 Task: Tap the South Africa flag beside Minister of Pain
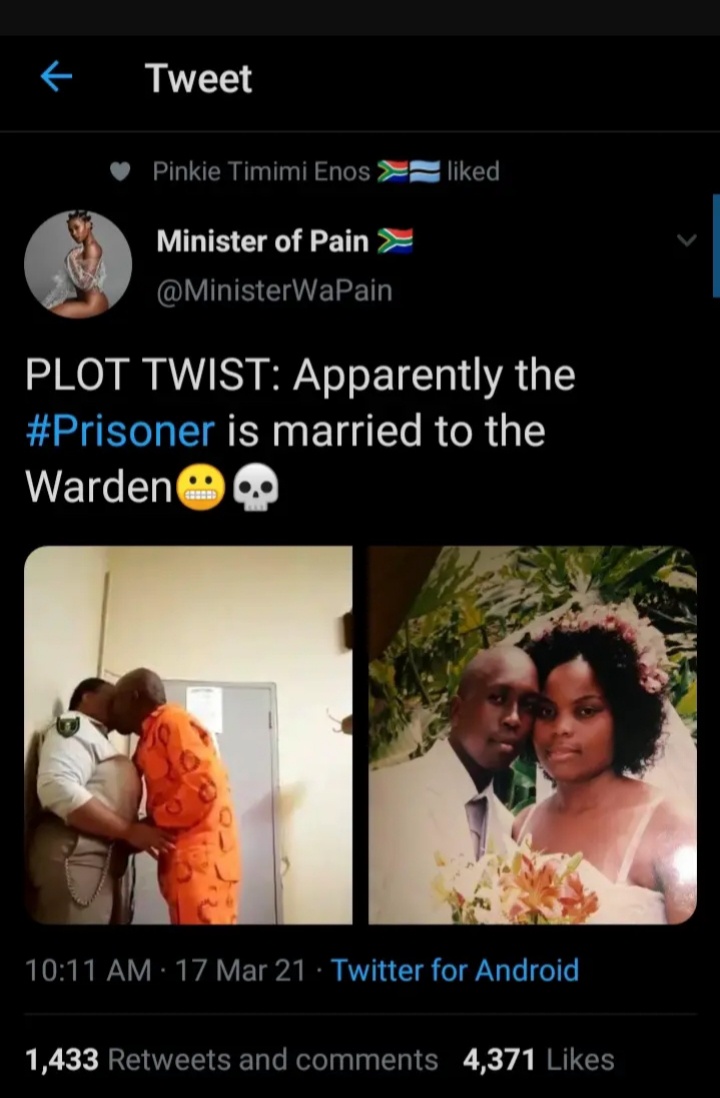tap(395, 241)
